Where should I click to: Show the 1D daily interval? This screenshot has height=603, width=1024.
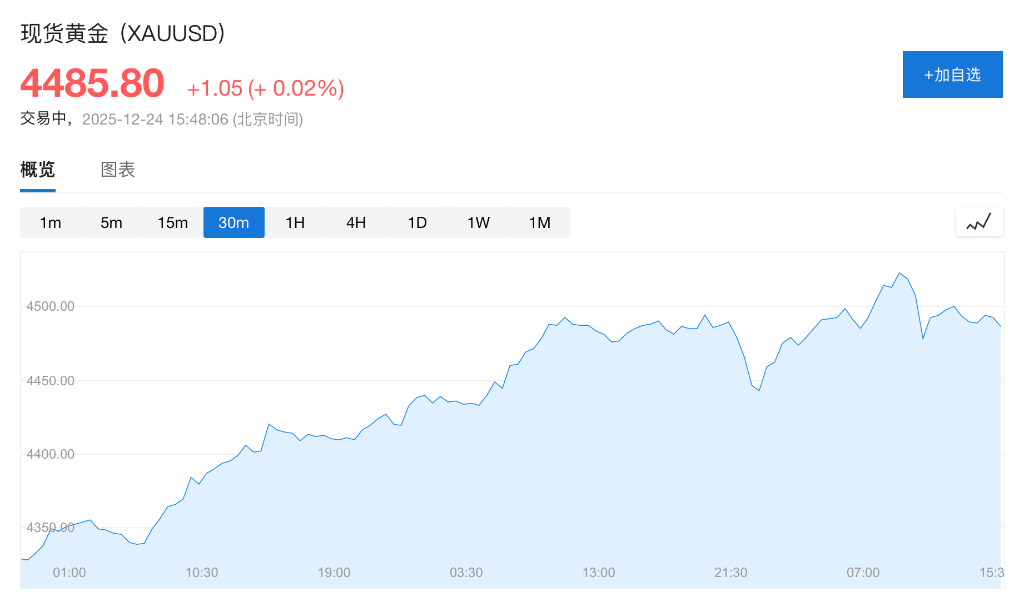click(x=417, y=223)
